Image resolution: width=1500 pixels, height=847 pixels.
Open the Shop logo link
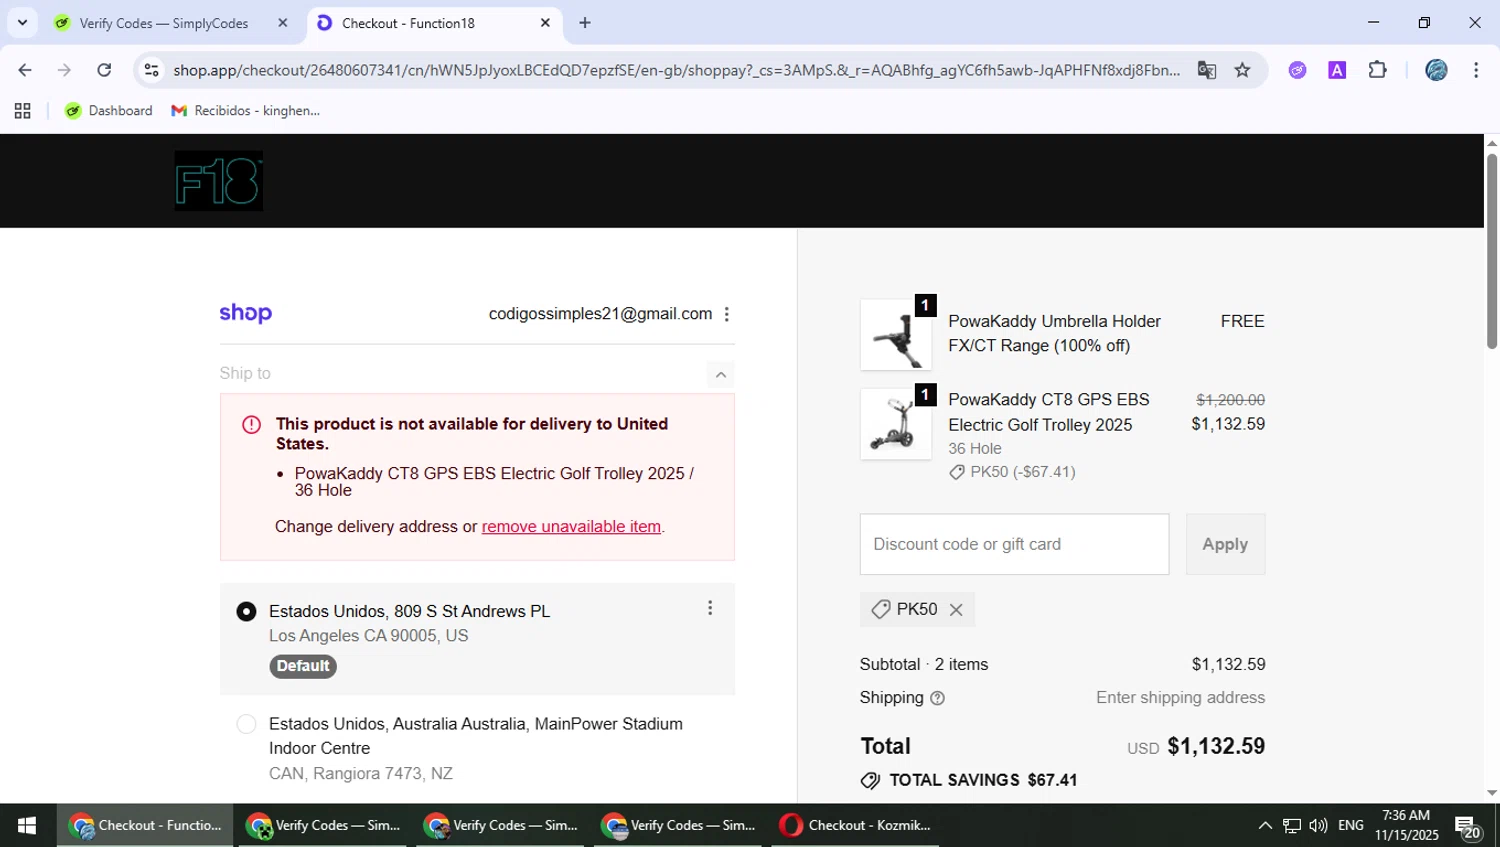246,314
